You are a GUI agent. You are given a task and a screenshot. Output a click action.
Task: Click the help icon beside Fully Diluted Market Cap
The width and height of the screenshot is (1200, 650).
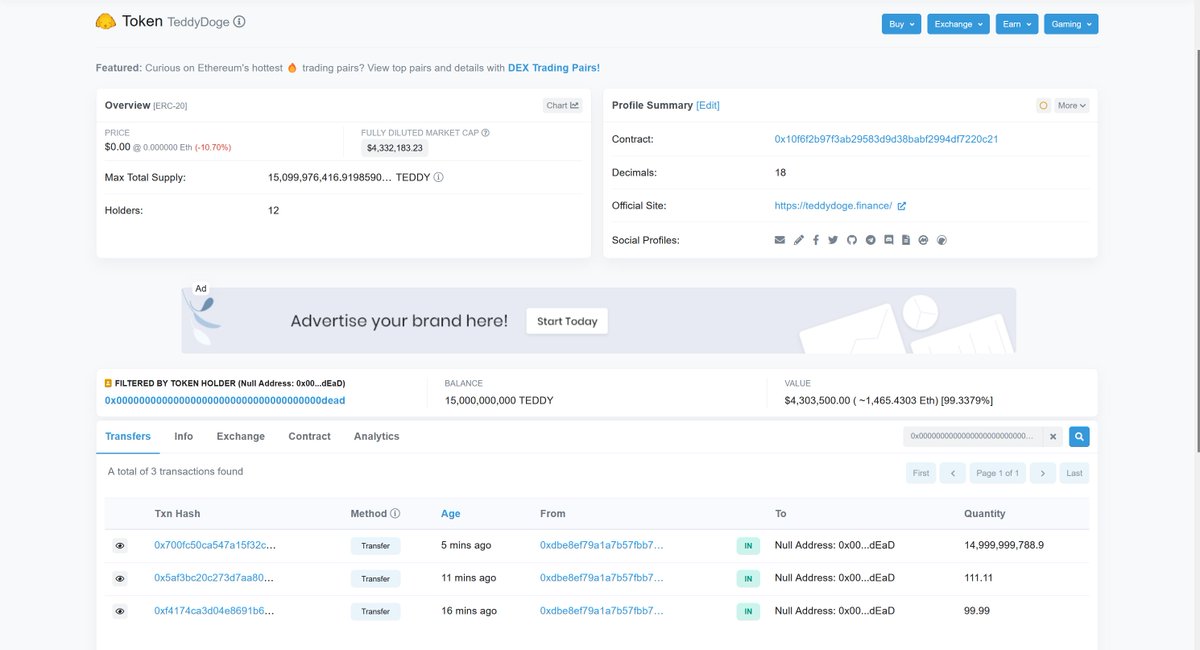[486, 132]
